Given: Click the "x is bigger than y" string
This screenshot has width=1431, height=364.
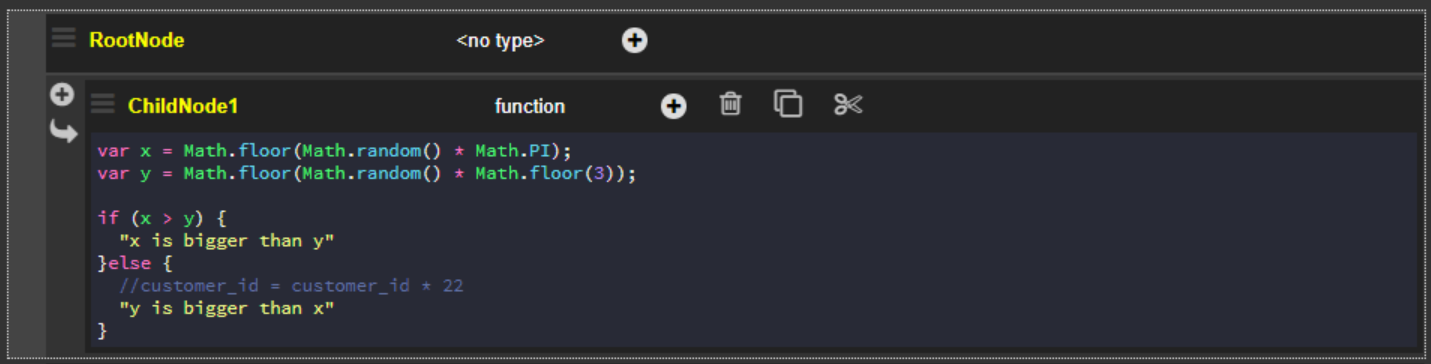Looking at the screenshot, I should (x=226, y=241).
